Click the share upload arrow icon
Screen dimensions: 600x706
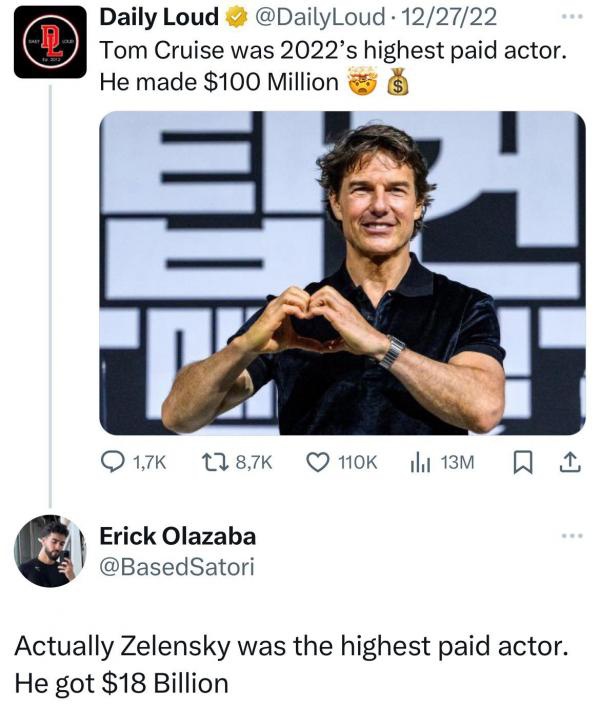pos(569,462)
